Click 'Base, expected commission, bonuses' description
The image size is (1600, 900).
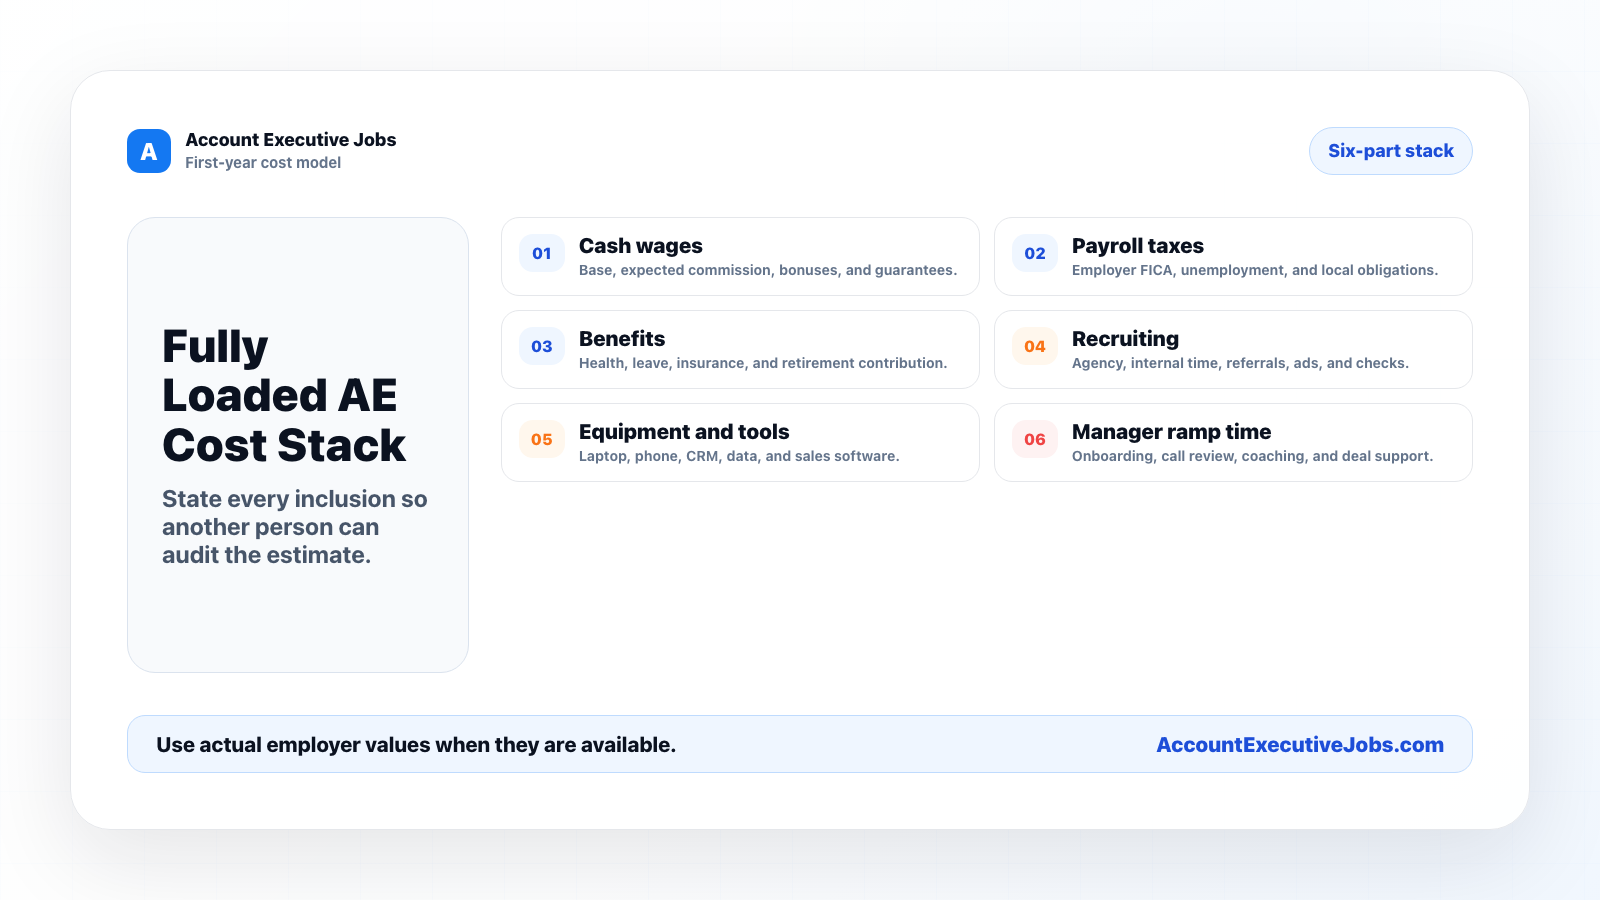[x=768, y=270]
